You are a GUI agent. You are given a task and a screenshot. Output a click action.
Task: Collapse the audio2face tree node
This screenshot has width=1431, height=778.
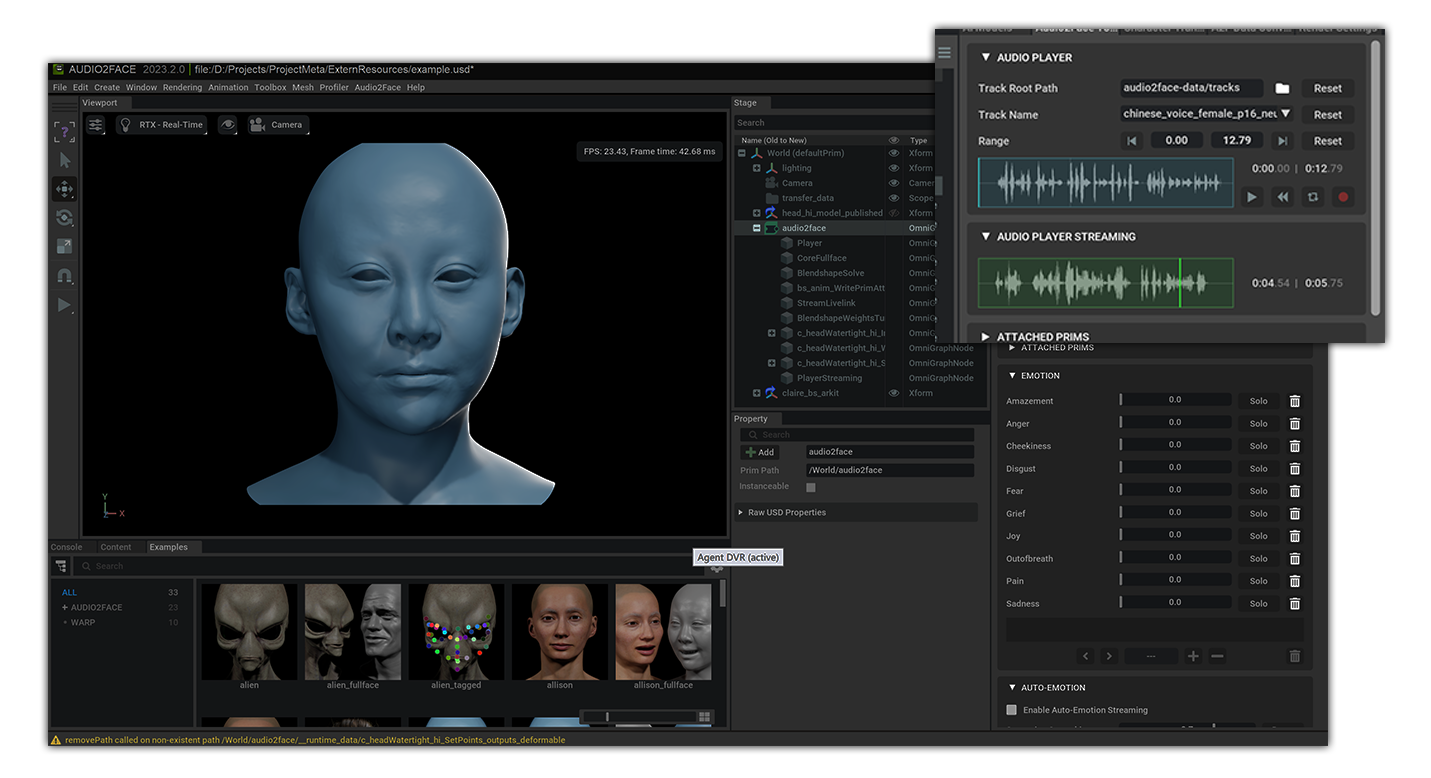[x=757, y=228]
